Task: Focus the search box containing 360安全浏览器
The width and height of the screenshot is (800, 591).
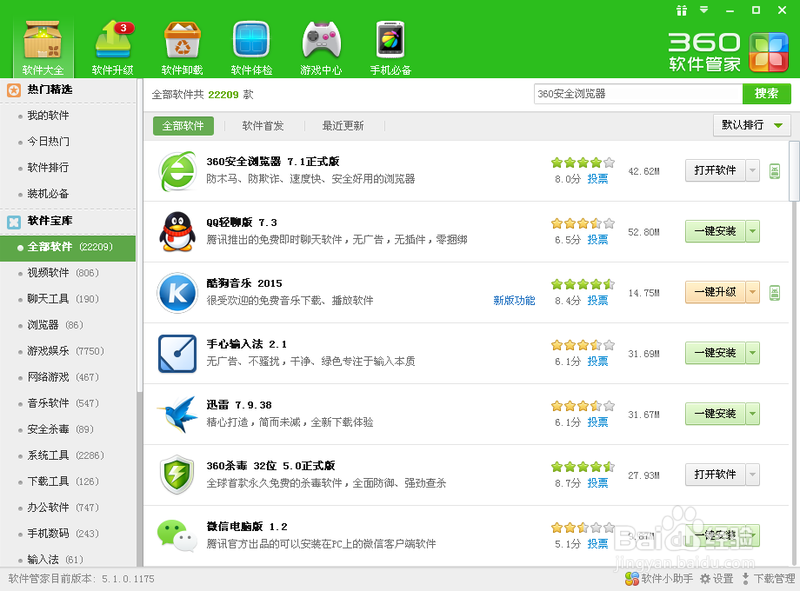Action: tap(638, 94)
